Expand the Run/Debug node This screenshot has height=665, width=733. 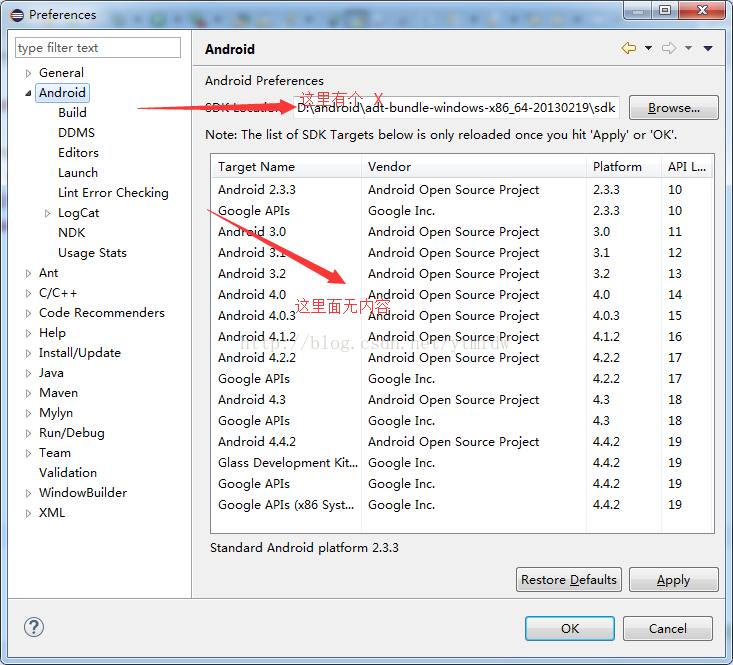29,434
